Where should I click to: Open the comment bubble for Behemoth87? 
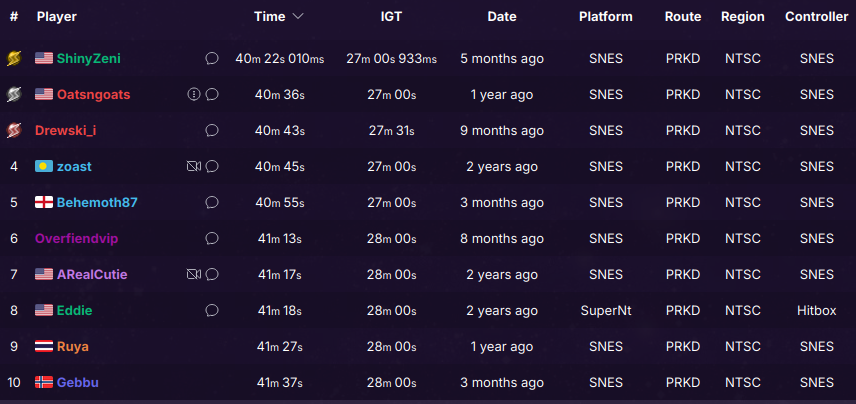[212, 203]
